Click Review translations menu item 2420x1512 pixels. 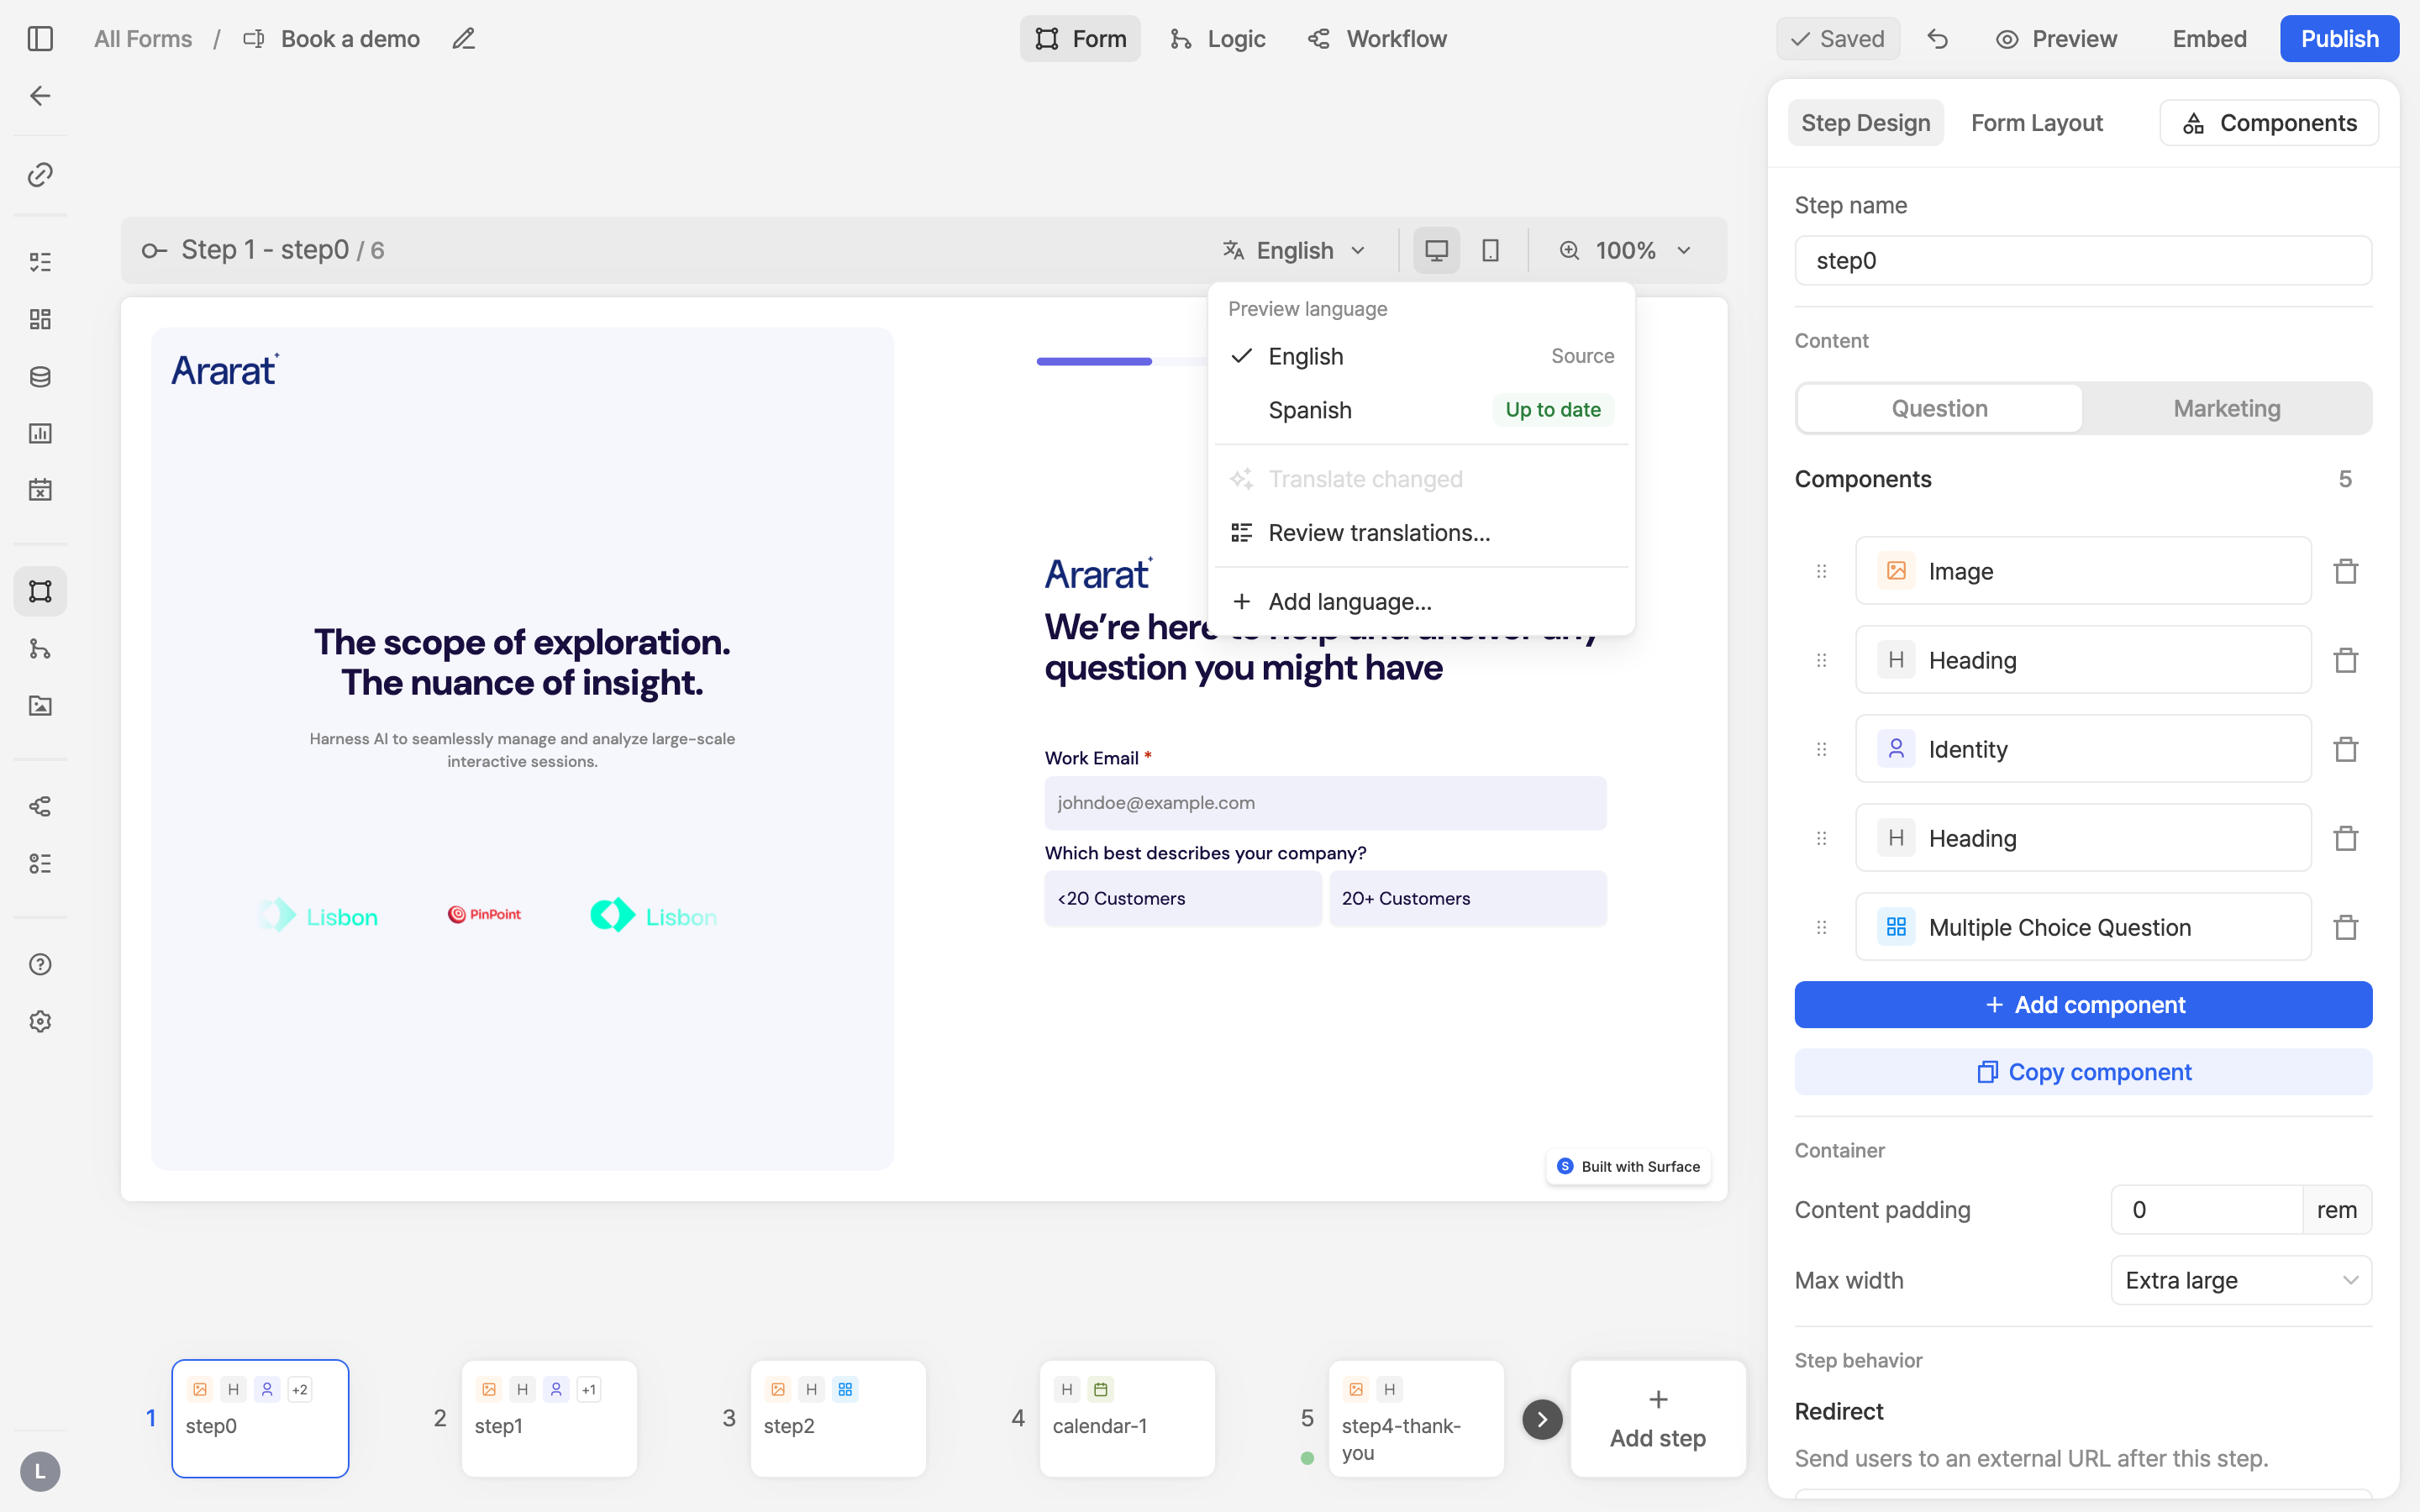click(1422, 533)
